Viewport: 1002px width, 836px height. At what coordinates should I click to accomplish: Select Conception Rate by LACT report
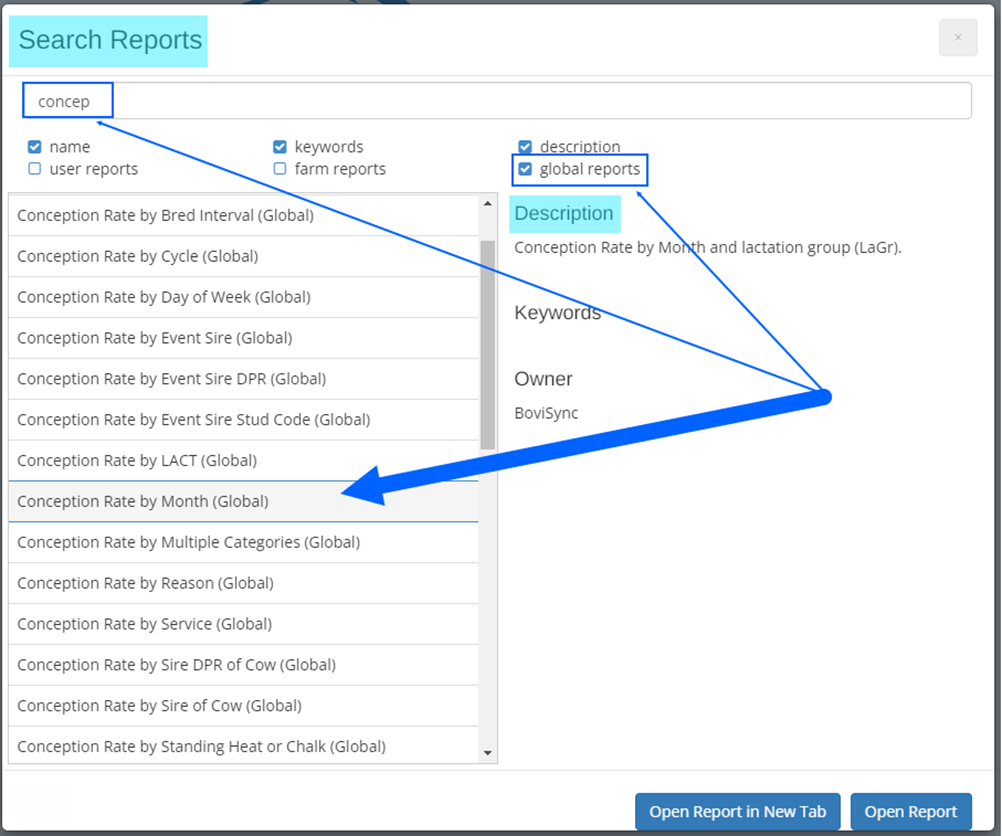pos(135,460)
